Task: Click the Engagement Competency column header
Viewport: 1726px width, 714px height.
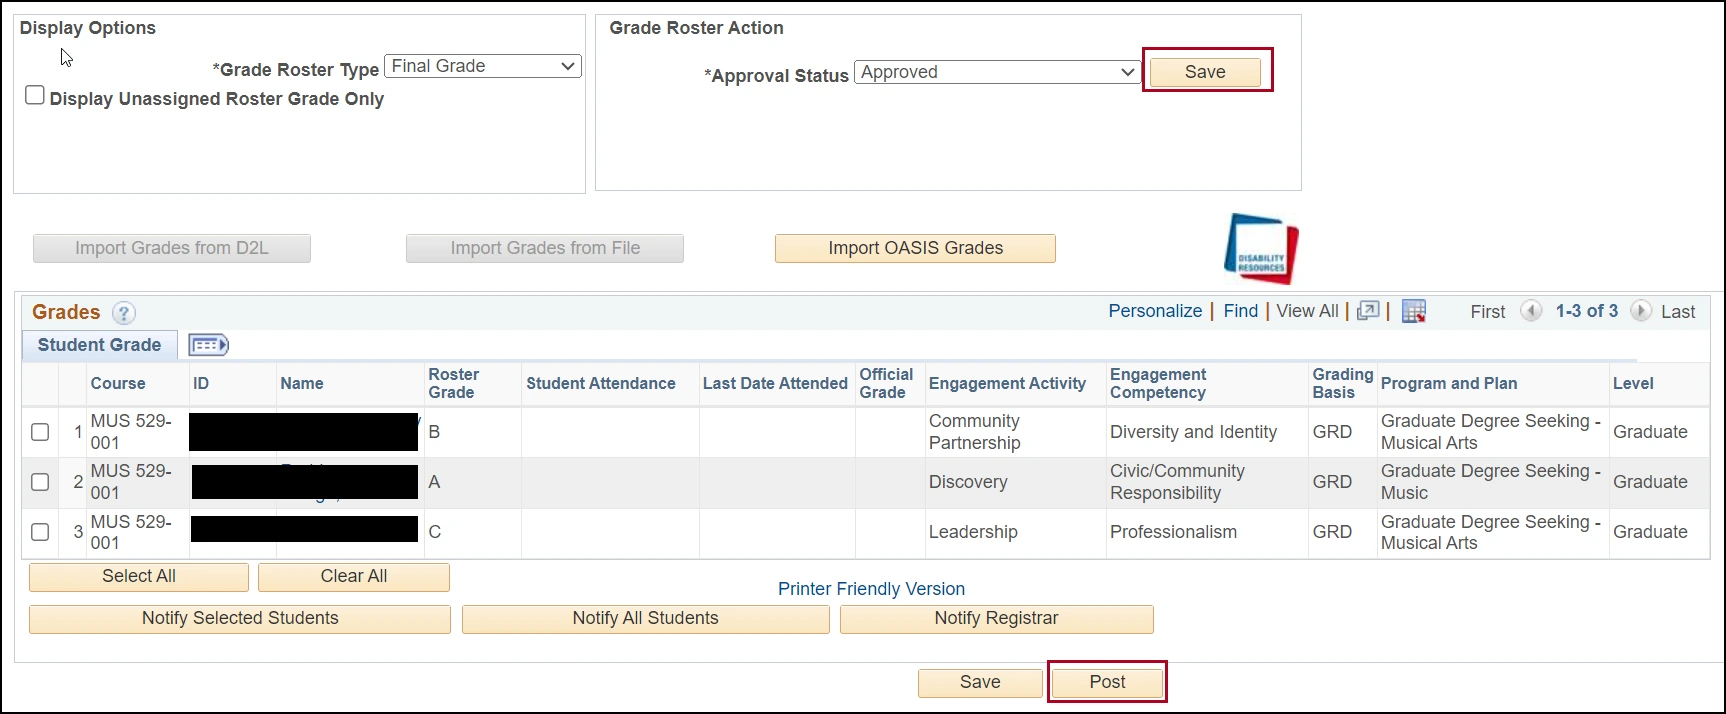Action: coord(1158,384)
